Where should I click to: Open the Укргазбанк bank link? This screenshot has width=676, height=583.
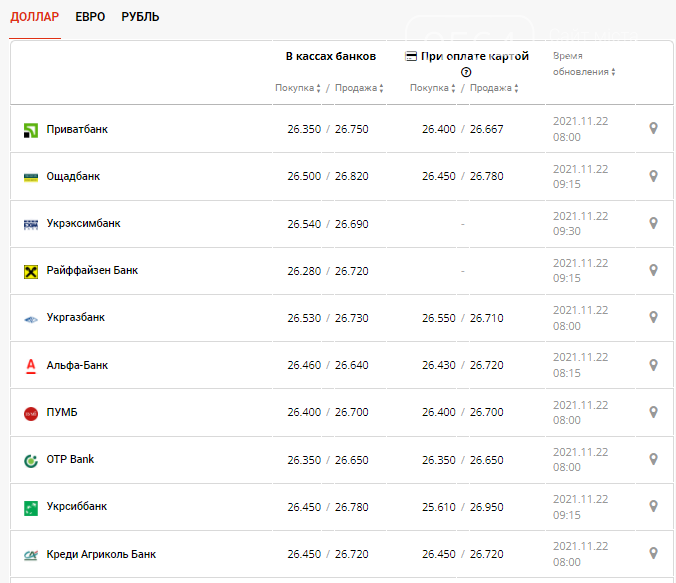coord(76,317)
